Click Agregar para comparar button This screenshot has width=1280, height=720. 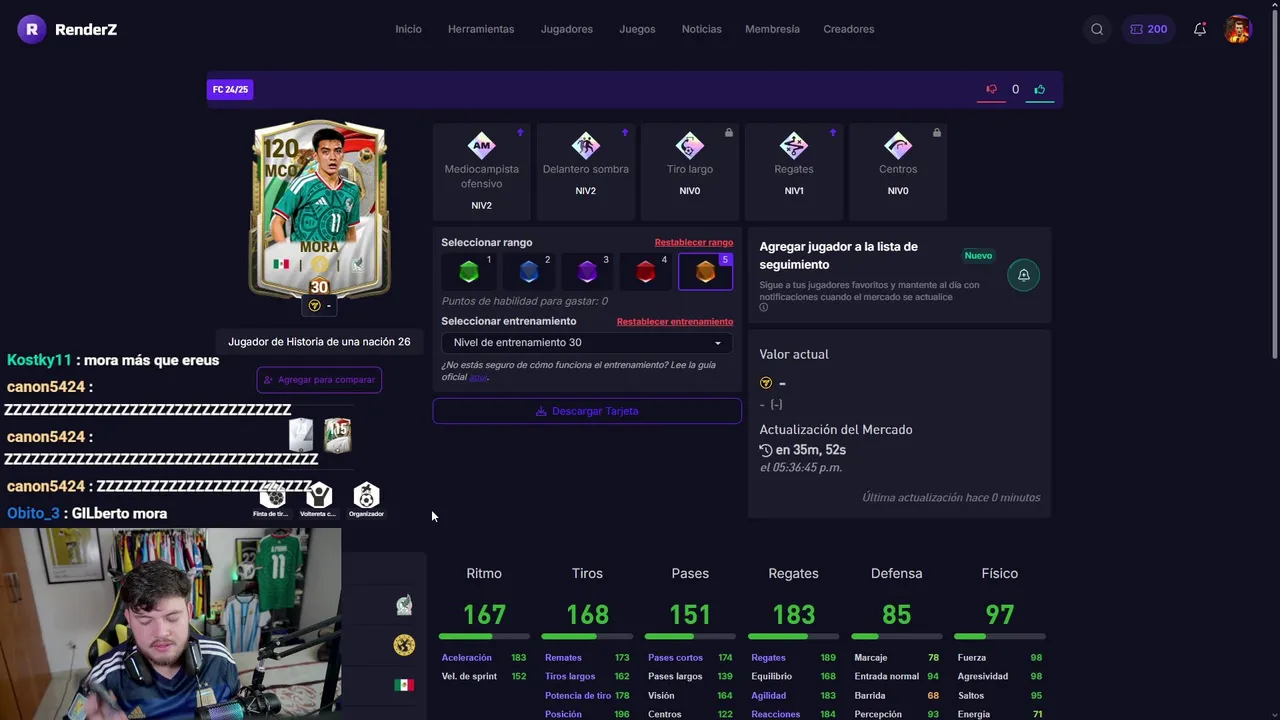click(319, 380)
